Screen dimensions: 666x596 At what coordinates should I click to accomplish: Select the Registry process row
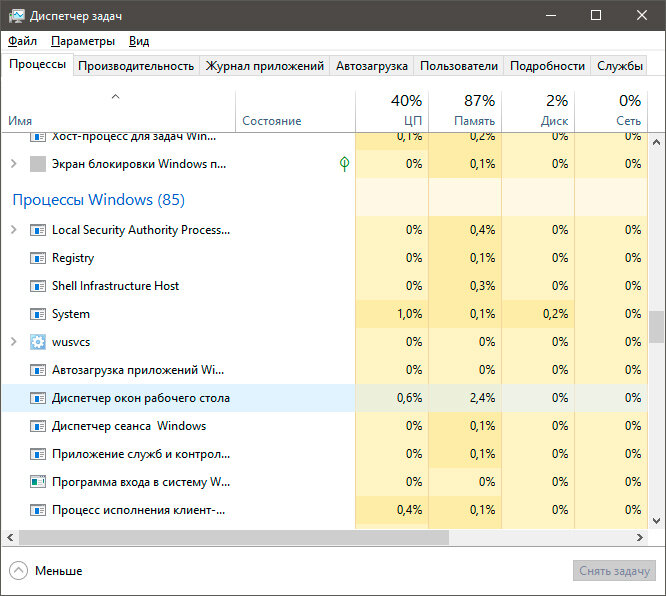tap(325, 258)
